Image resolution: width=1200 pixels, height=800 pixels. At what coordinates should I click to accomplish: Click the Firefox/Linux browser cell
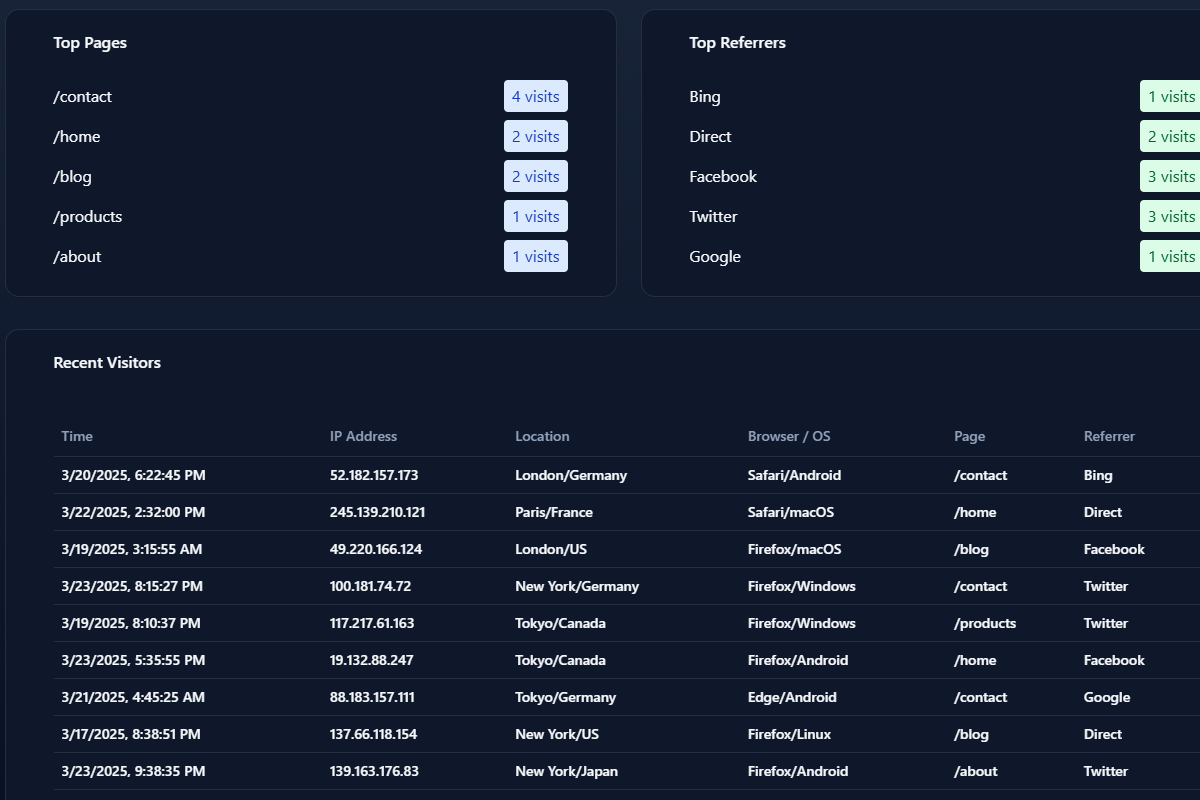[789, 734]
